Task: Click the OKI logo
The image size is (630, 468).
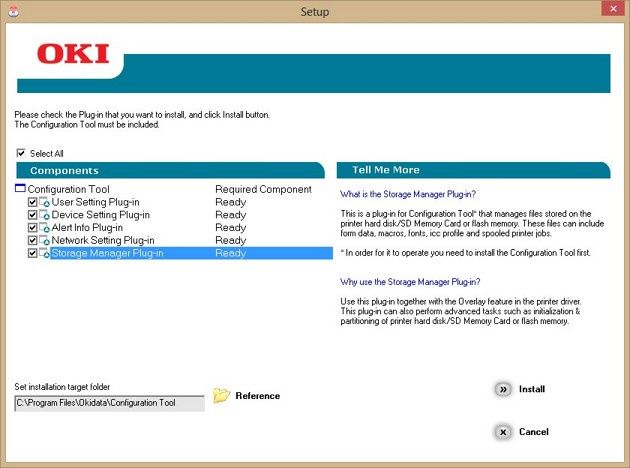Action: point(73,54)
